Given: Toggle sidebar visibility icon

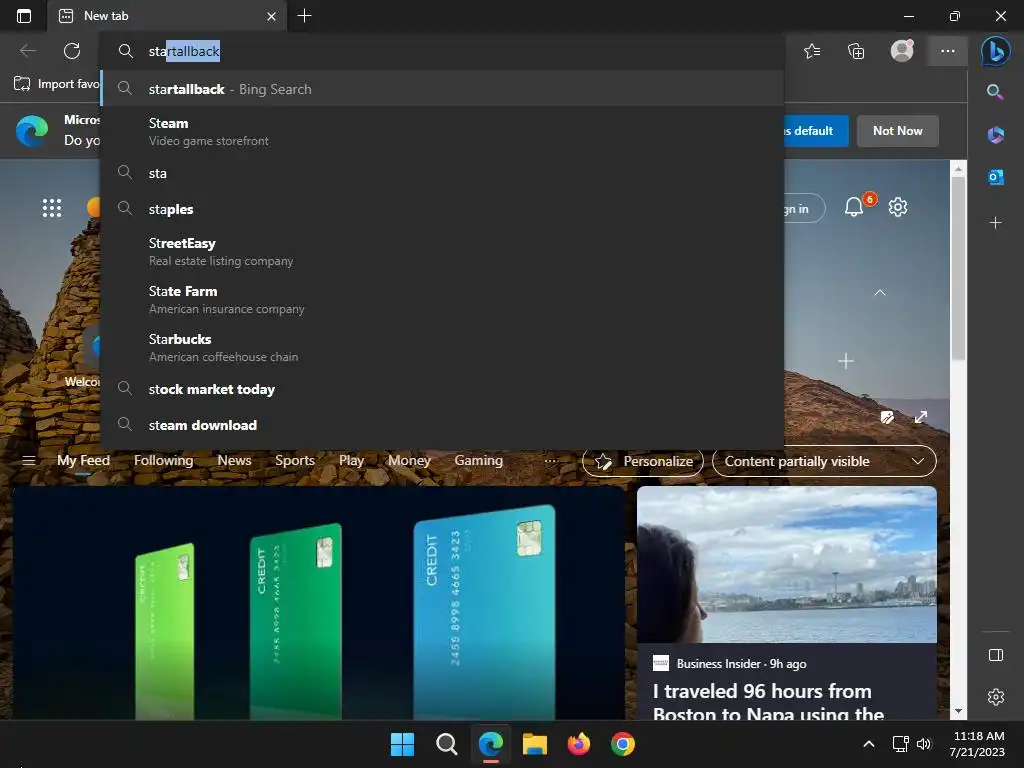Looking at the screenshot, I should click(996, 655).
